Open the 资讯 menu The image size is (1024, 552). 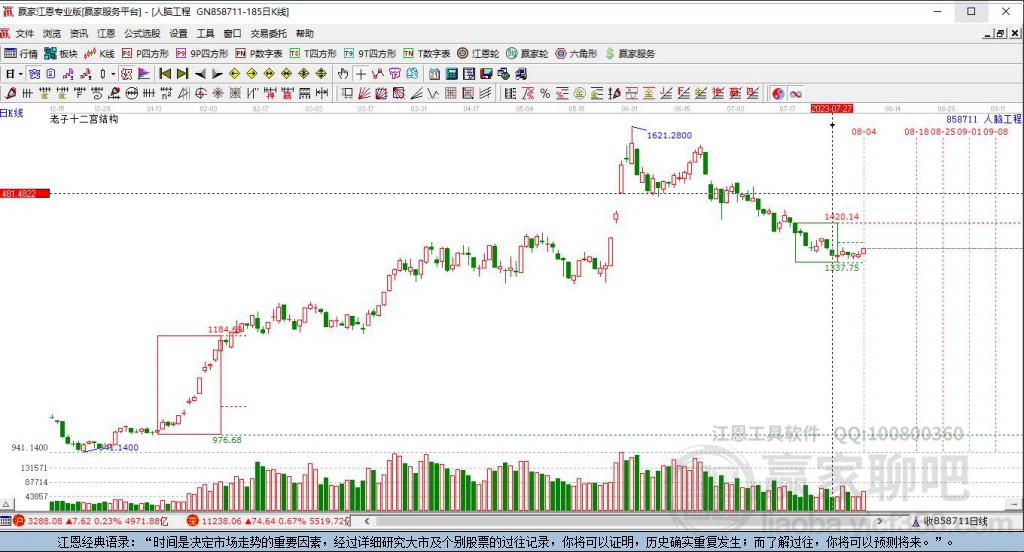point(79,33)
